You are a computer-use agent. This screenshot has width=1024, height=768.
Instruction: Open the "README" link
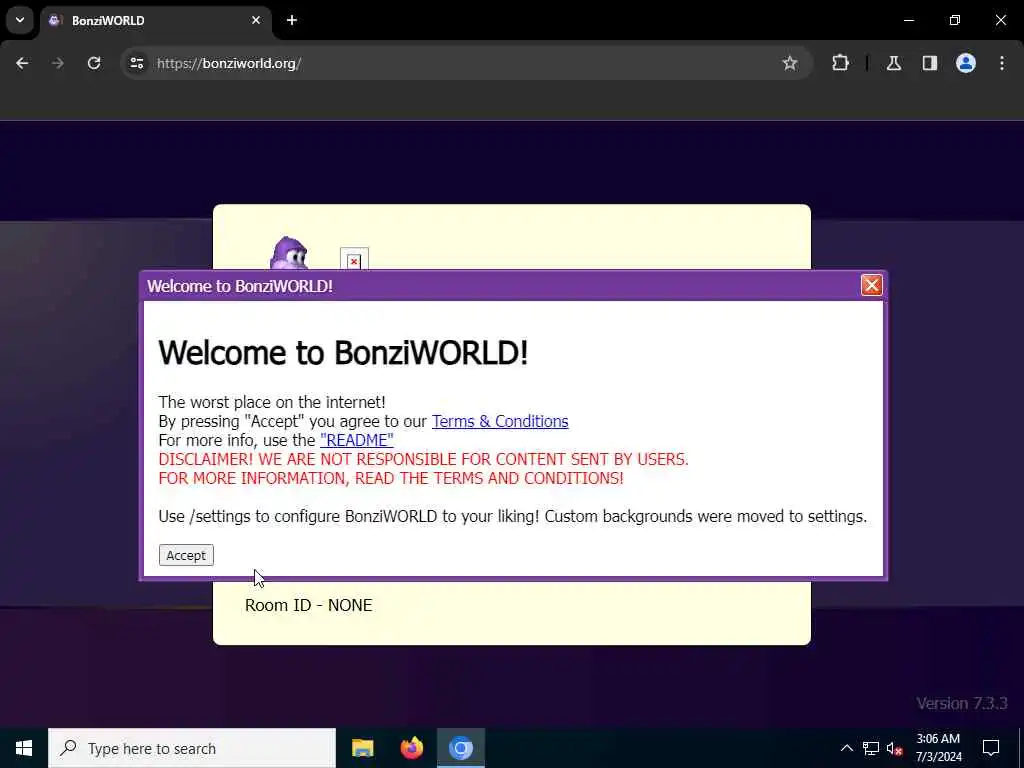357,440
